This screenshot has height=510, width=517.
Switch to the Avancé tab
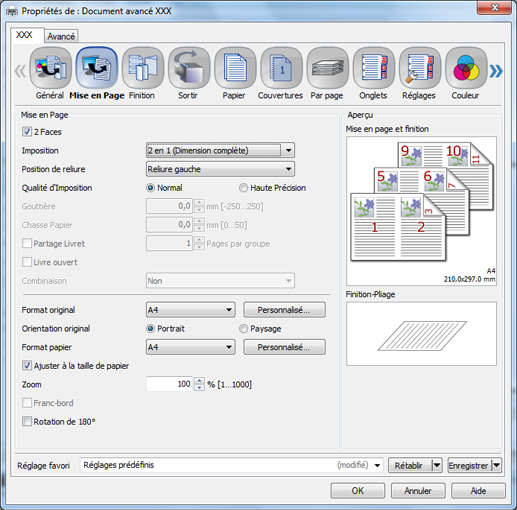point(61,36)
